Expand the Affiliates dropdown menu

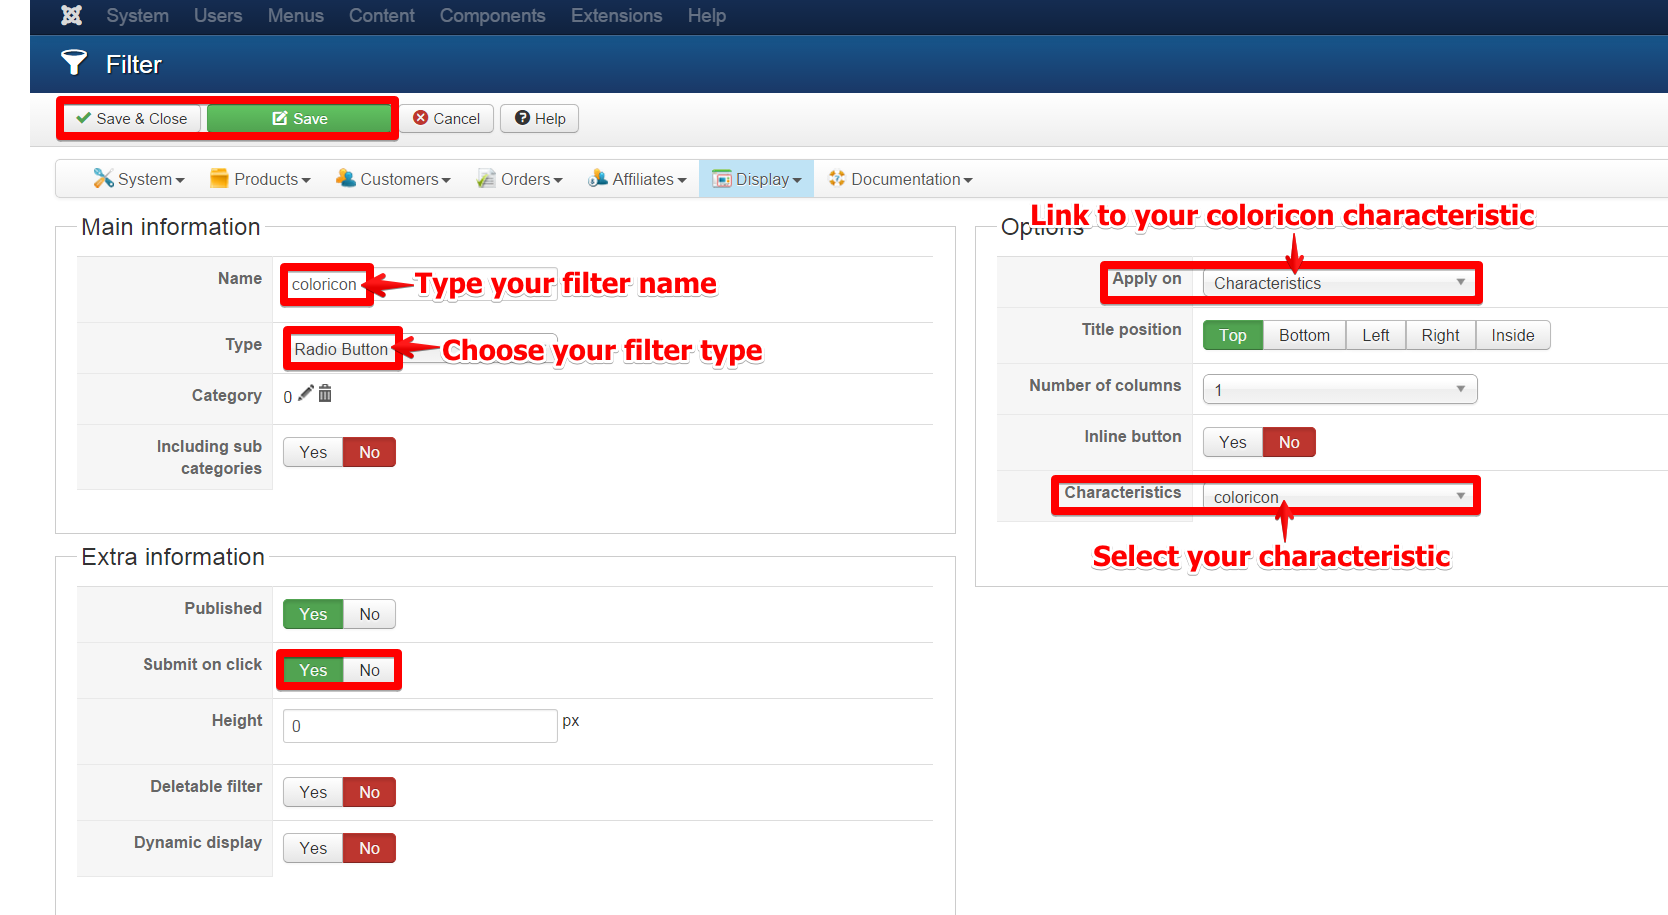[638, 179]
